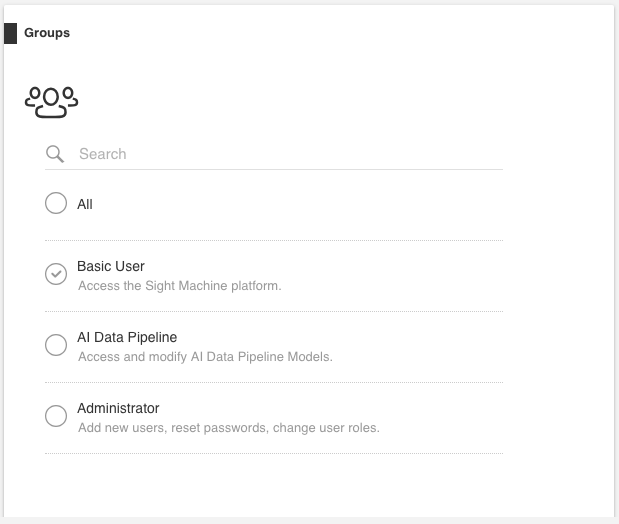Click the underline beneath the Search field
This screenshot has width=619, height=524.
(273, 169)
